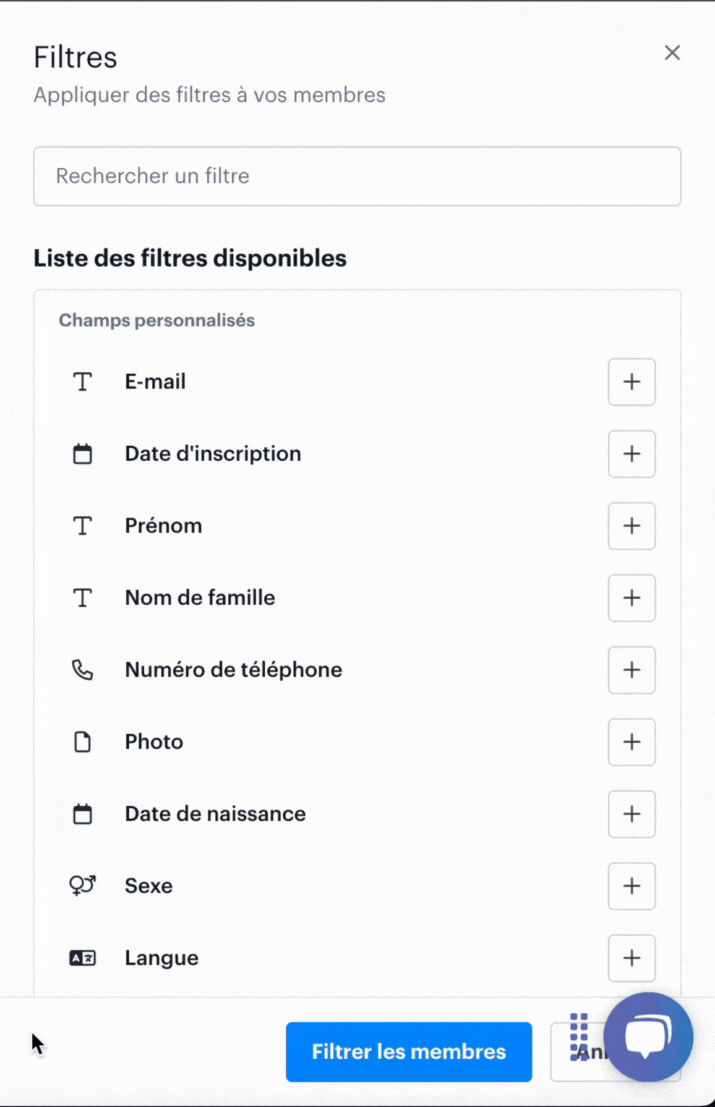
Task: Add the Photo filter
Action: pos(631,742)
